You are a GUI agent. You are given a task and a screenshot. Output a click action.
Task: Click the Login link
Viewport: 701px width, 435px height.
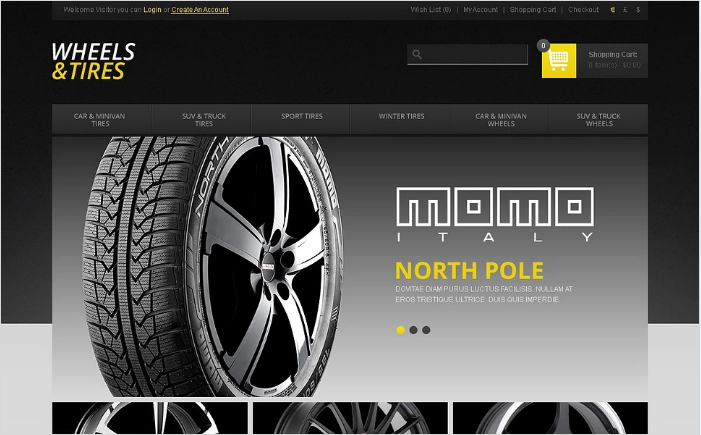click(x=152, y=9)
